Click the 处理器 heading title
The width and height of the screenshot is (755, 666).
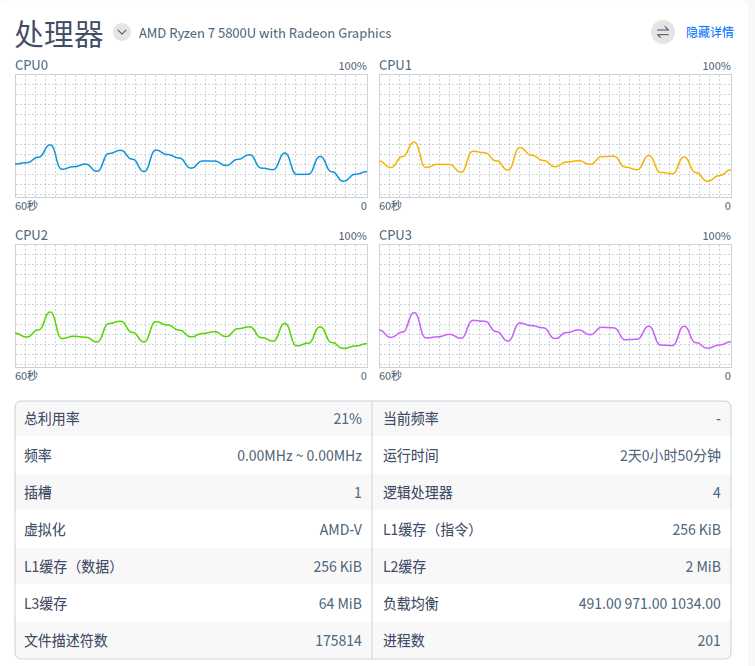pos(60,33)
